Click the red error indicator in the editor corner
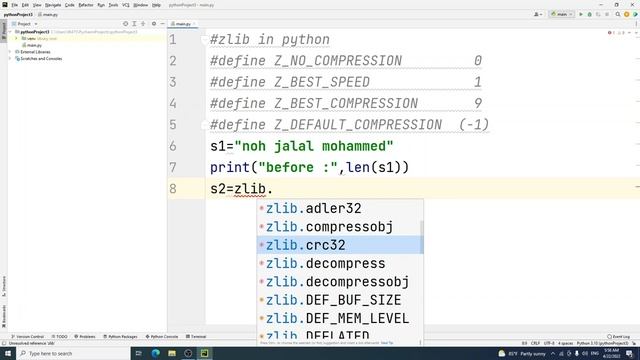Image resolution: width=640 pixels, height=360 pixels. pos(610,33)
